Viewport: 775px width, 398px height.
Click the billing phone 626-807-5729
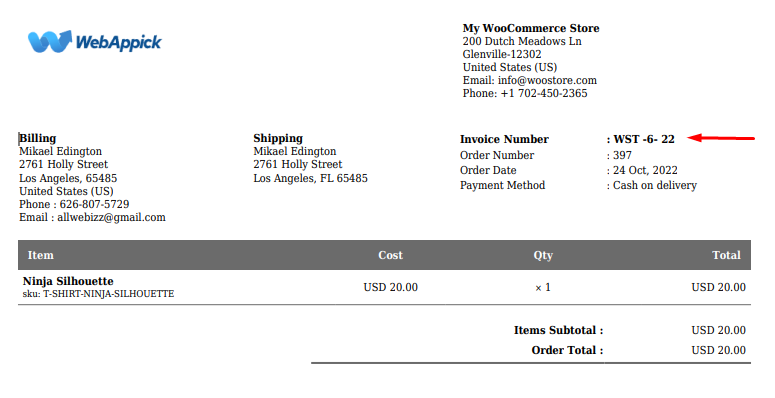point(94,205)
